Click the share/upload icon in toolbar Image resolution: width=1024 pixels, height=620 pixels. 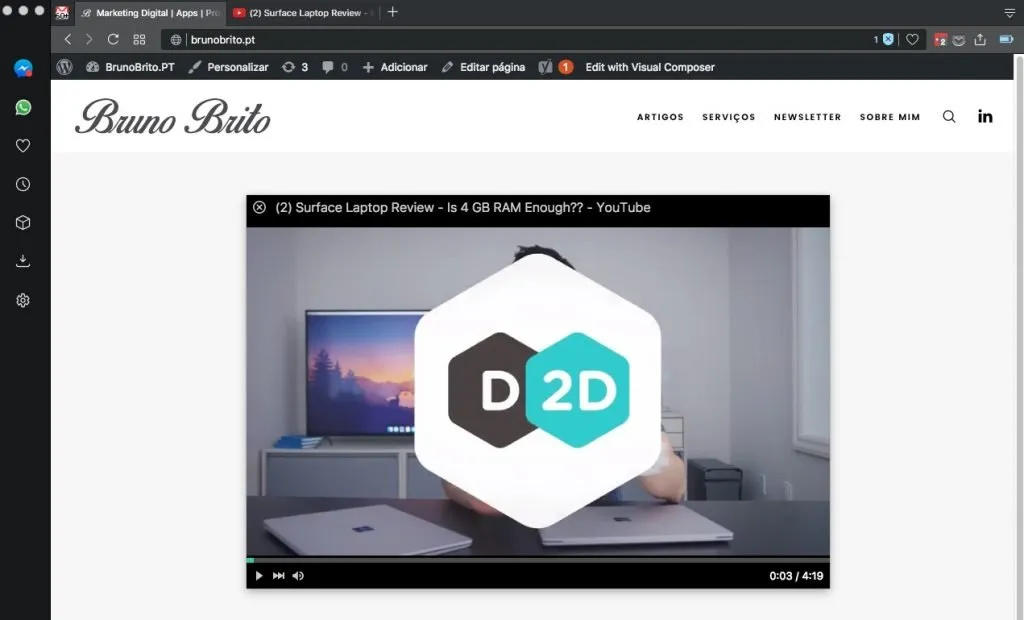(x=980, y=39)
